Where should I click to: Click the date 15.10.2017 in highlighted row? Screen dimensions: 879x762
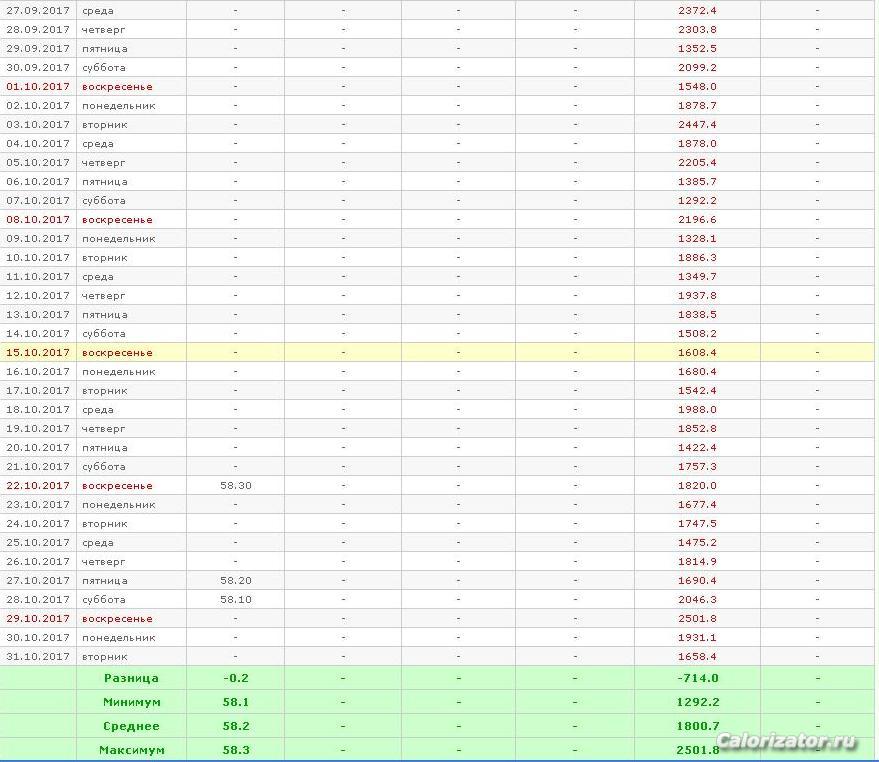click(x=38, y=353)
